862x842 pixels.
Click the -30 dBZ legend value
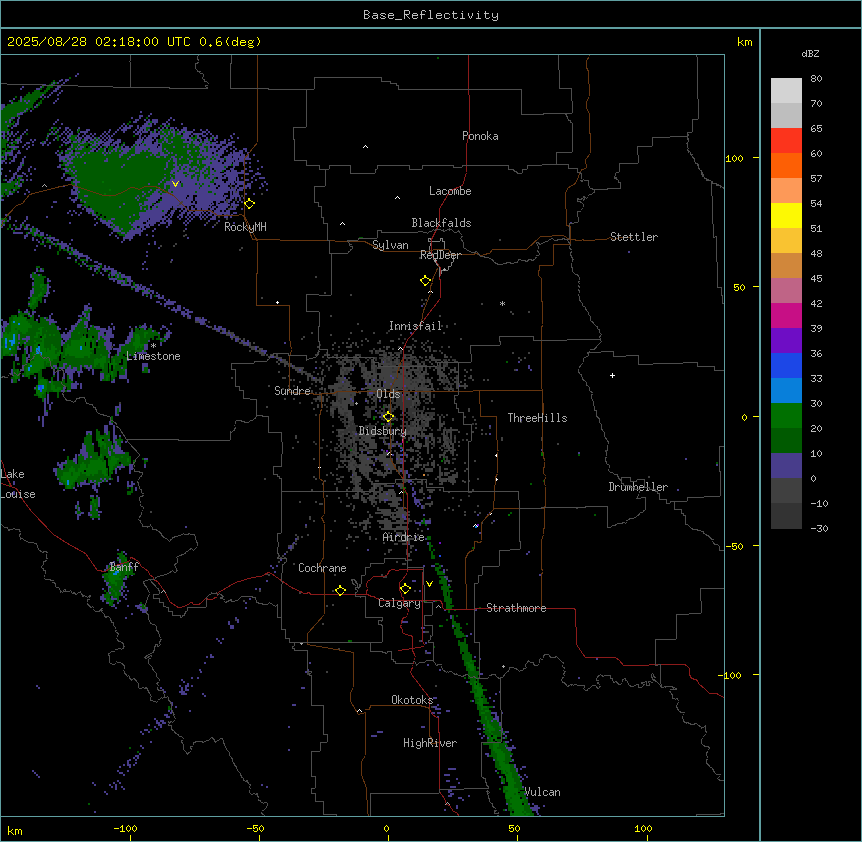(x=819, y=529)
